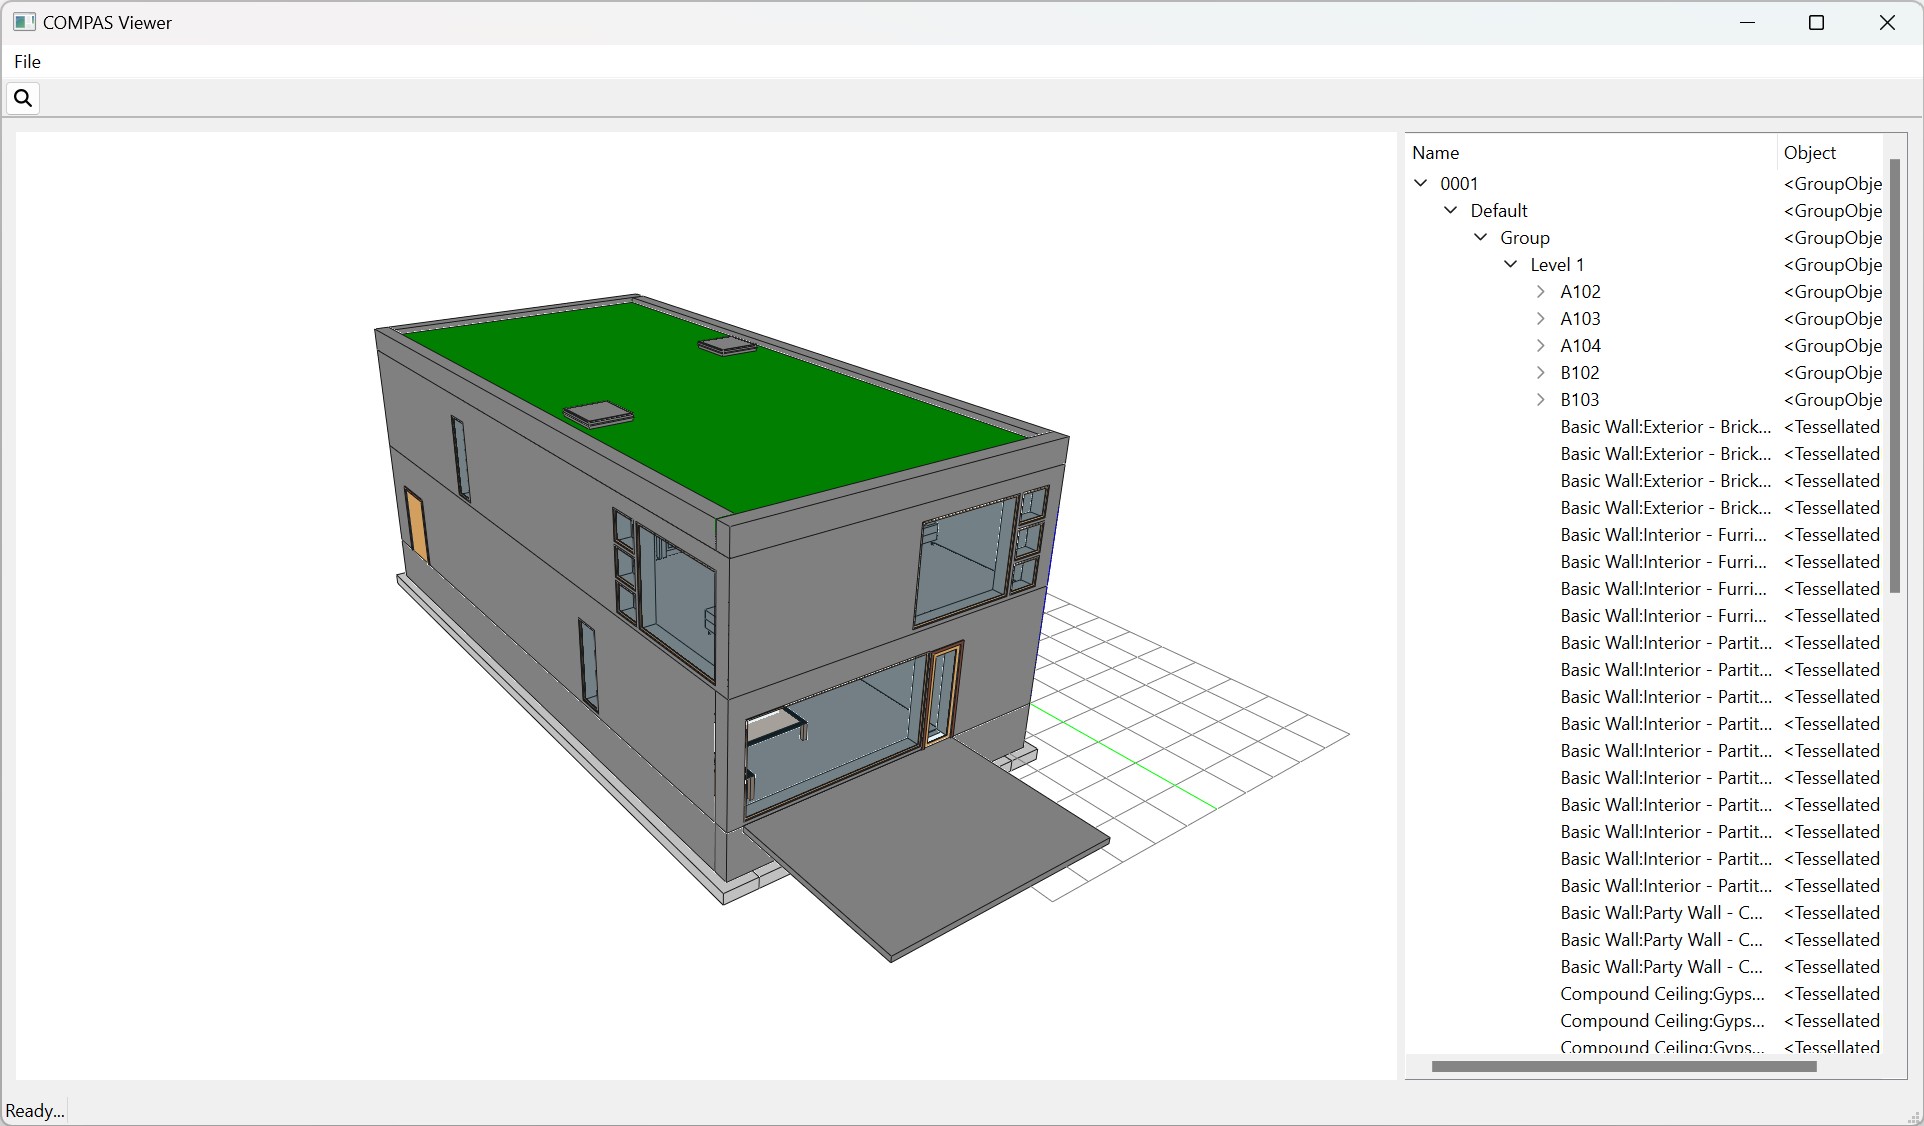This screenshot has height=1126, width=1924.
Task: Click the COMPAS Viewer app icon
Action: pyautogui.click(x=24, y=22)
